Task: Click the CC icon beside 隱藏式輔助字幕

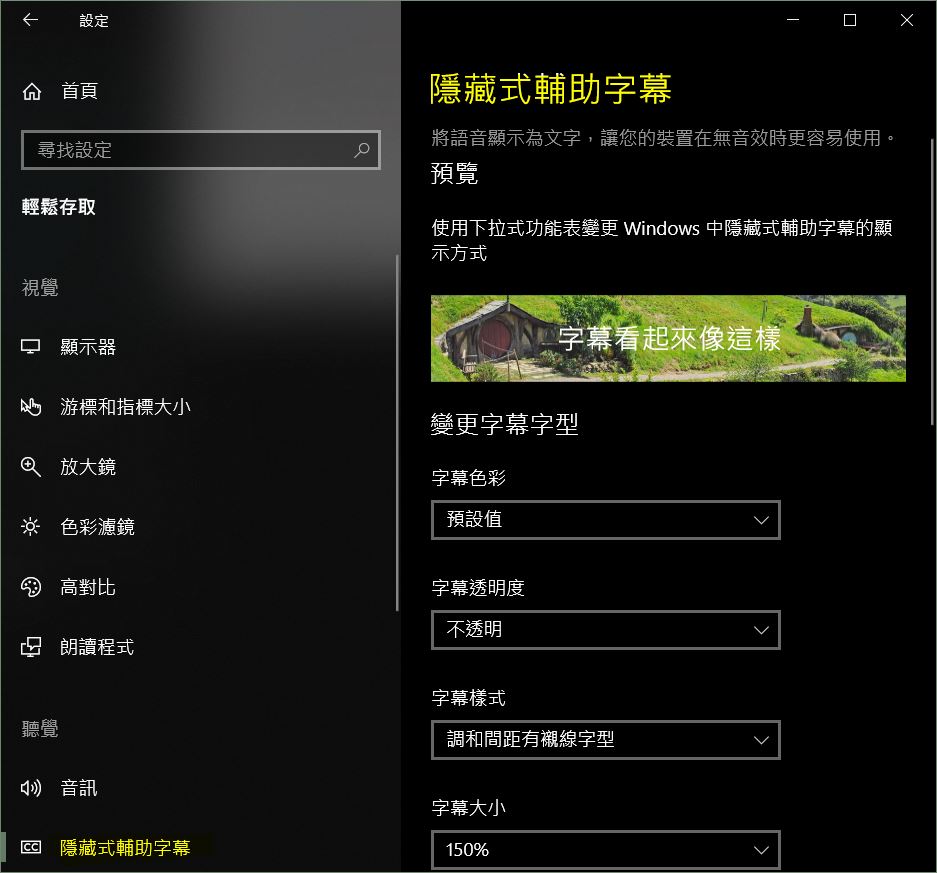Action: click(x=30, y=847)
